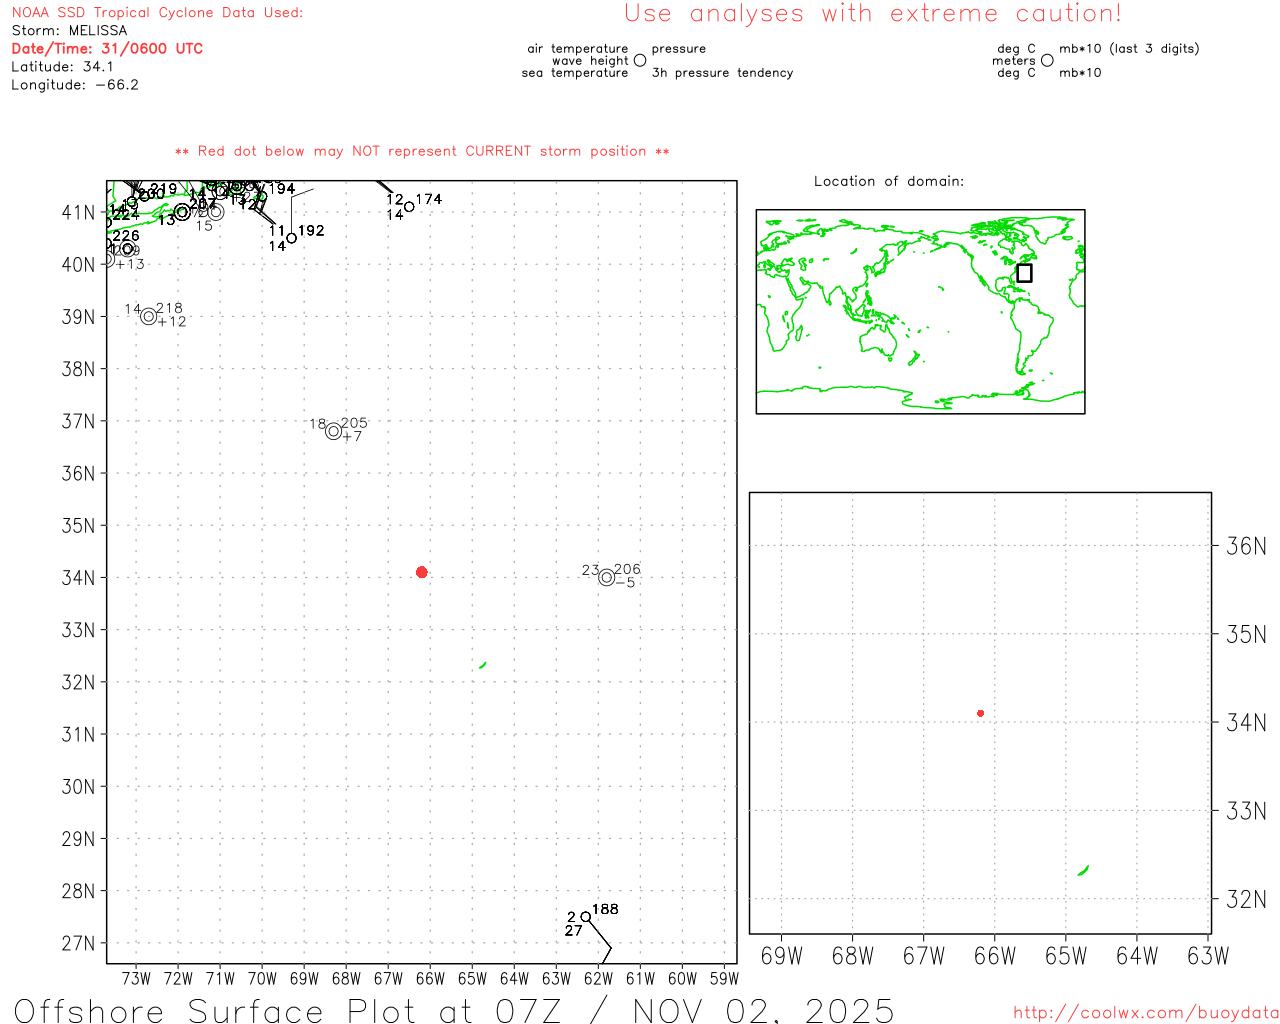This screenshot has width=1280, height=1024.
Task: Click the '3h pressure tendency' legend label
Action: click(722, 73)
